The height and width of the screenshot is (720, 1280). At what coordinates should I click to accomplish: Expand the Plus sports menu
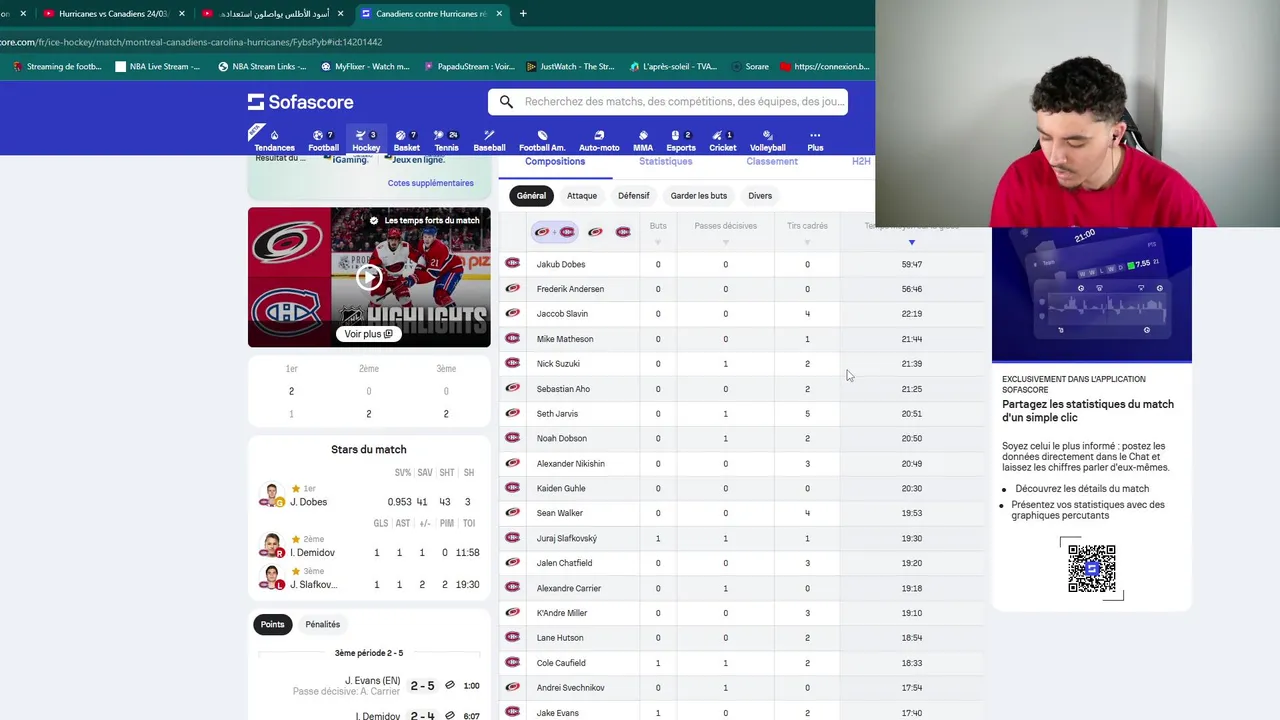click(x=815, y=141)
